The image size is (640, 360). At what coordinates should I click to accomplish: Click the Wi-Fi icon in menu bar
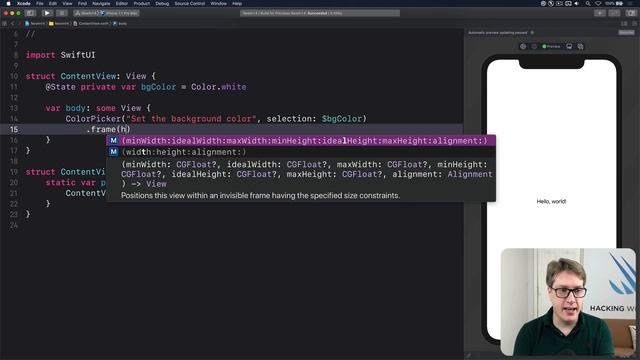[598, 3]
